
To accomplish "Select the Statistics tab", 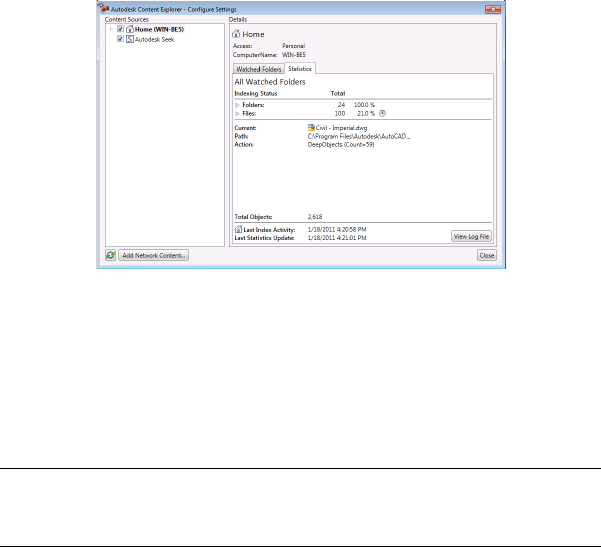I will tap(300, 69).
